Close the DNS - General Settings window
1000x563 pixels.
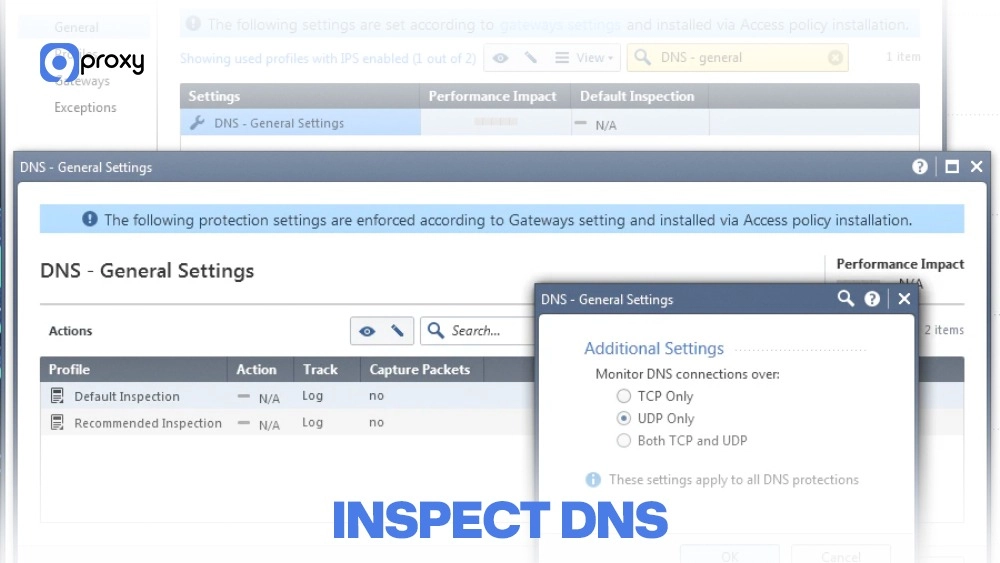[x=976, y=167]
